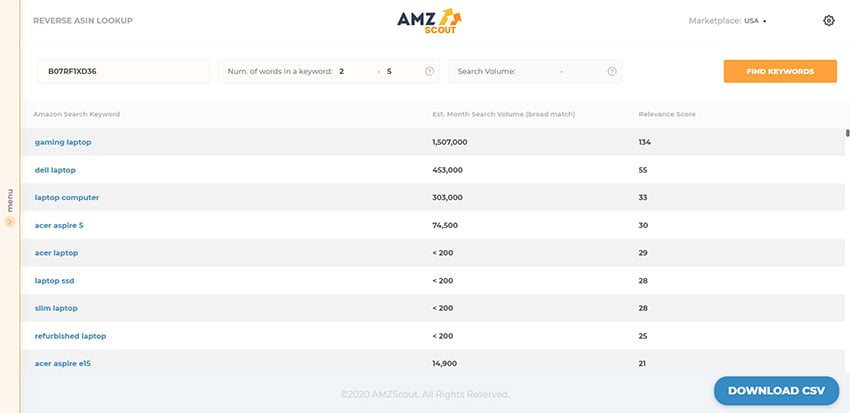This screenshot has height=413, width=850.
Task: Select relevance score 55
Action: tap(643, 170)
